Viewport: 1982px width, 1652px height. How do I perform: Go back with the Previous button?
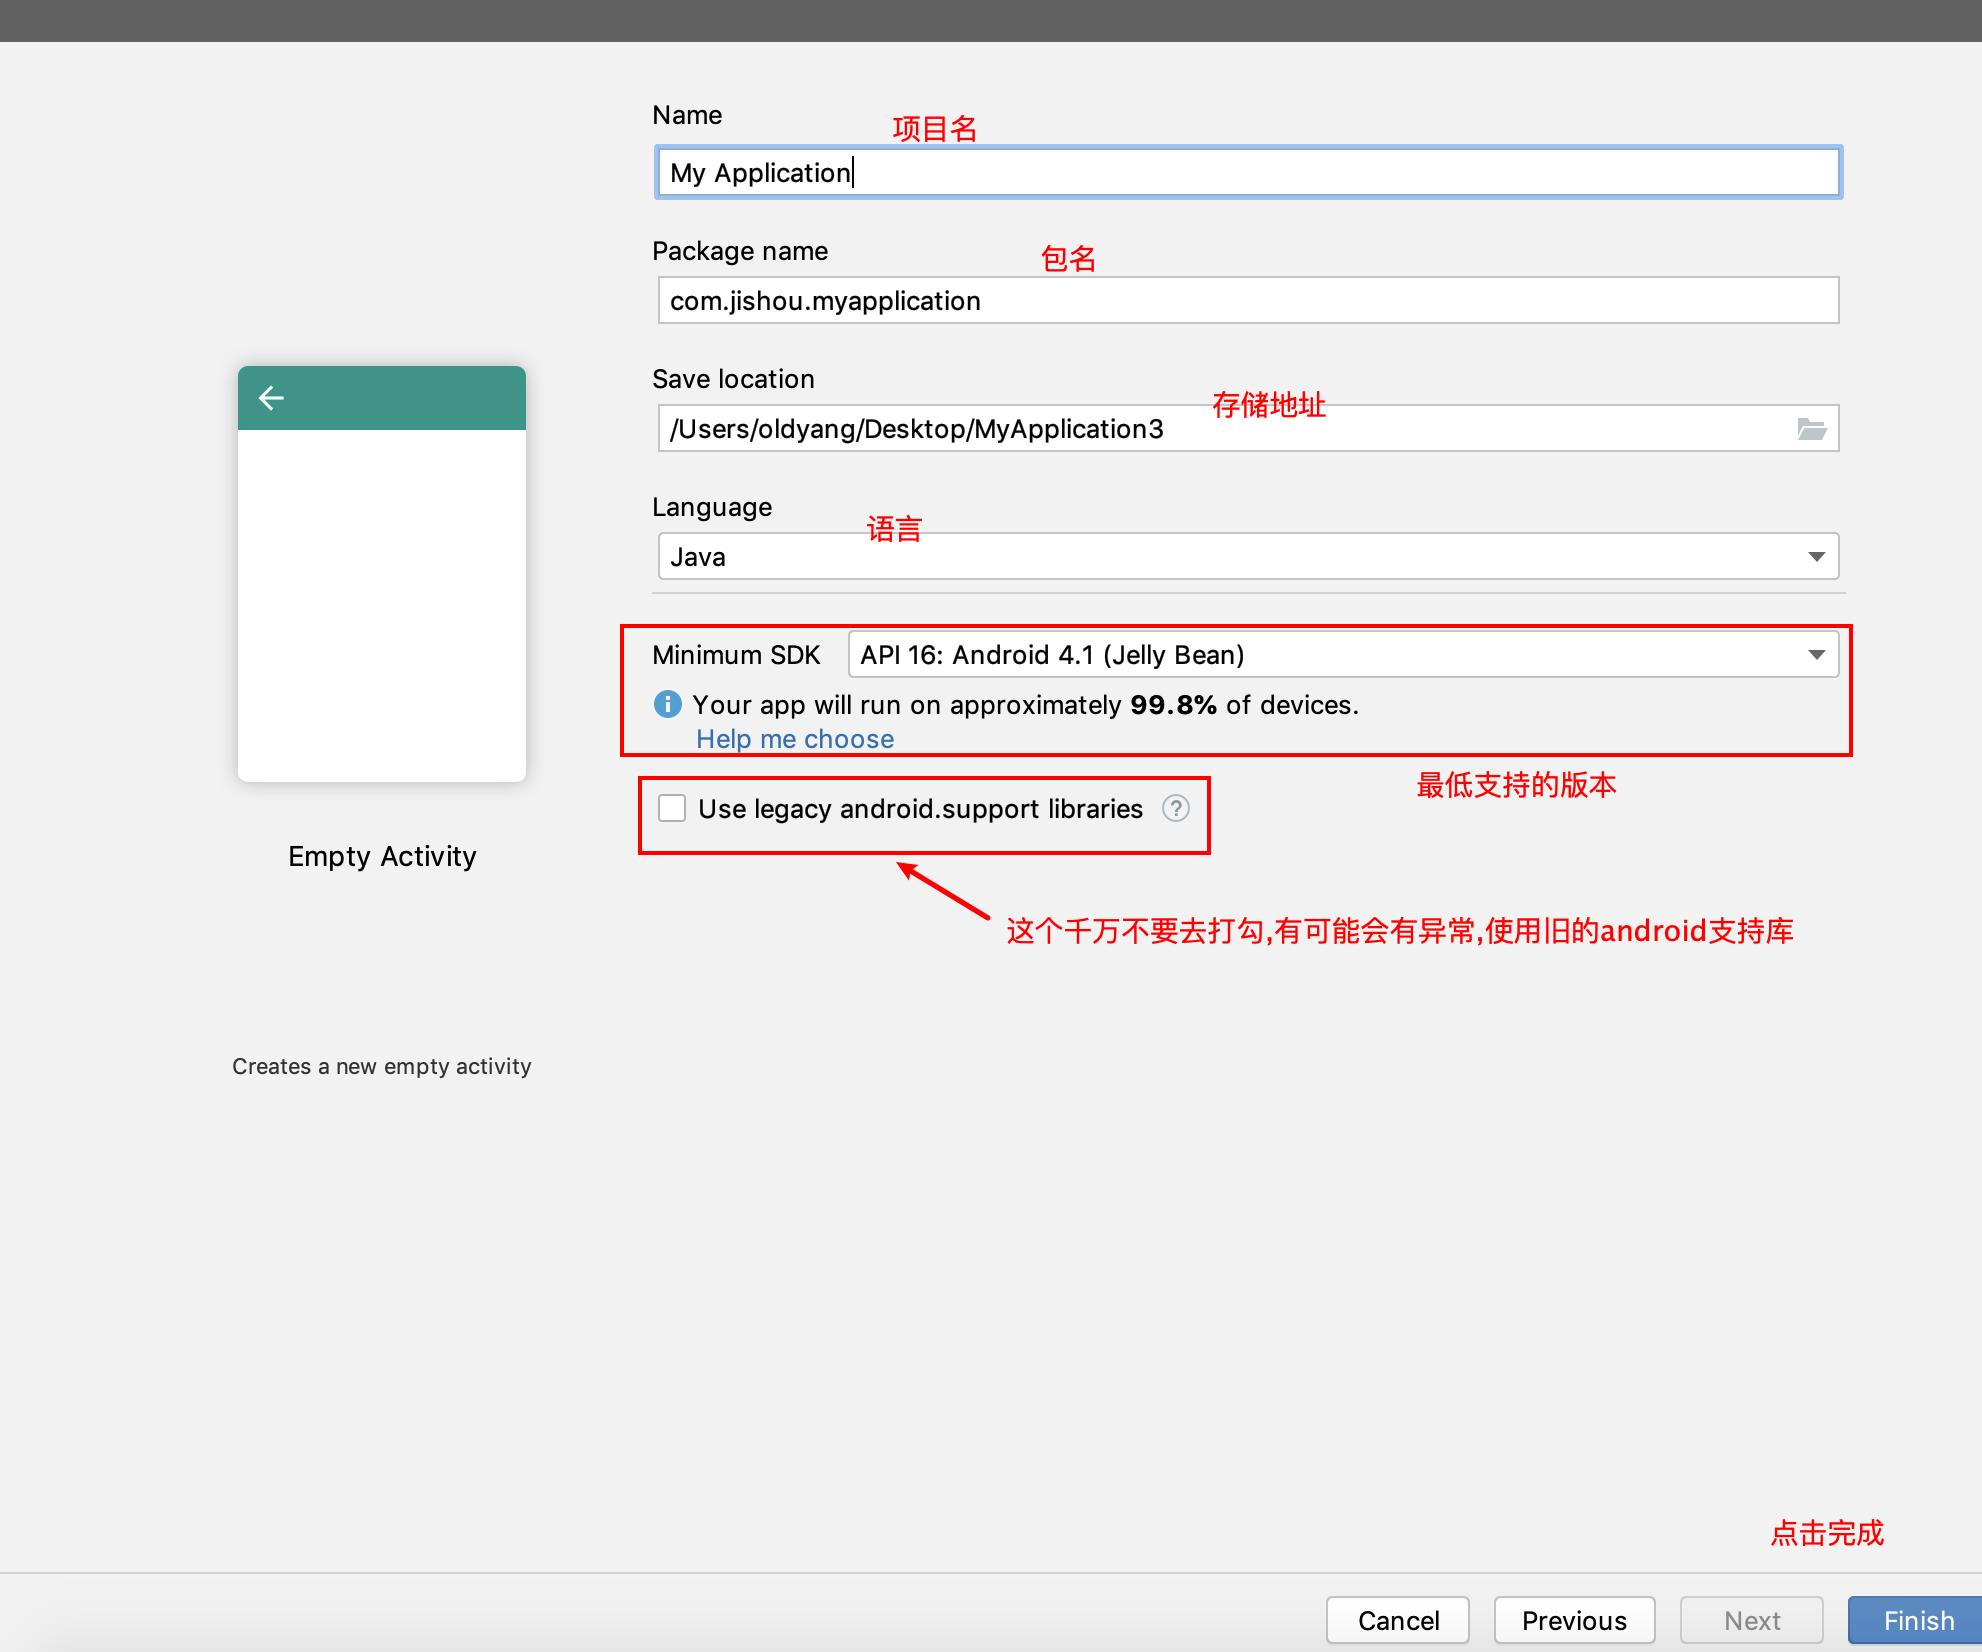[x=1574, y=1620]
